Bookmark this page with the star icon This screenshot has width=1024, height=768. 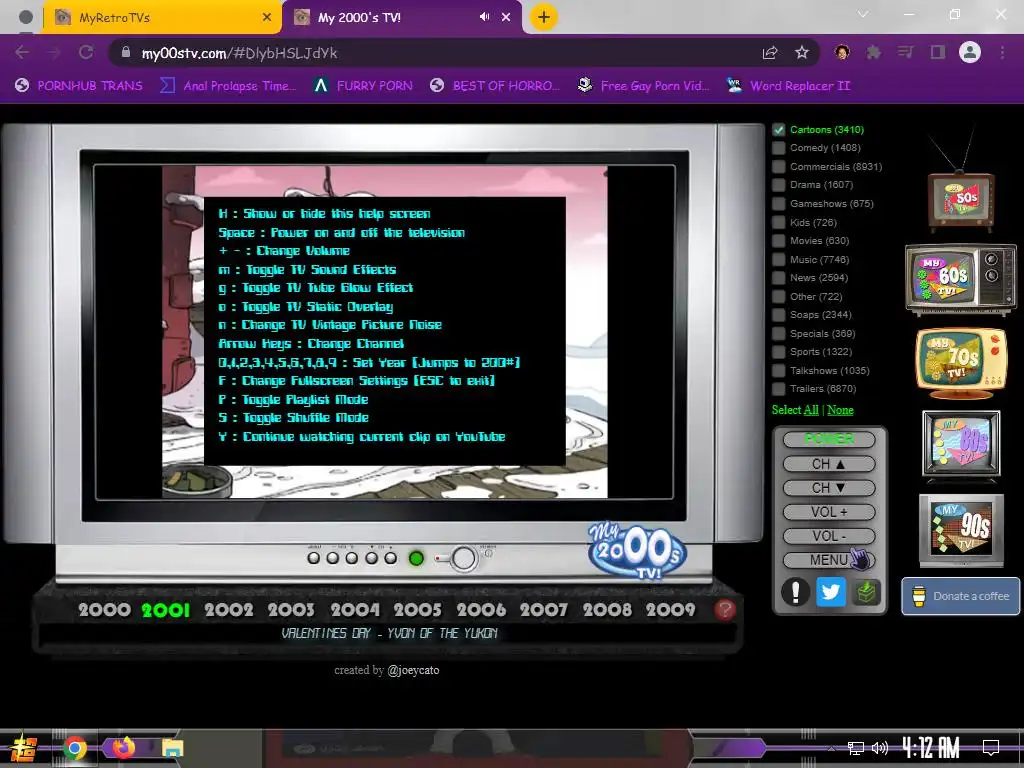pos(802,53)
